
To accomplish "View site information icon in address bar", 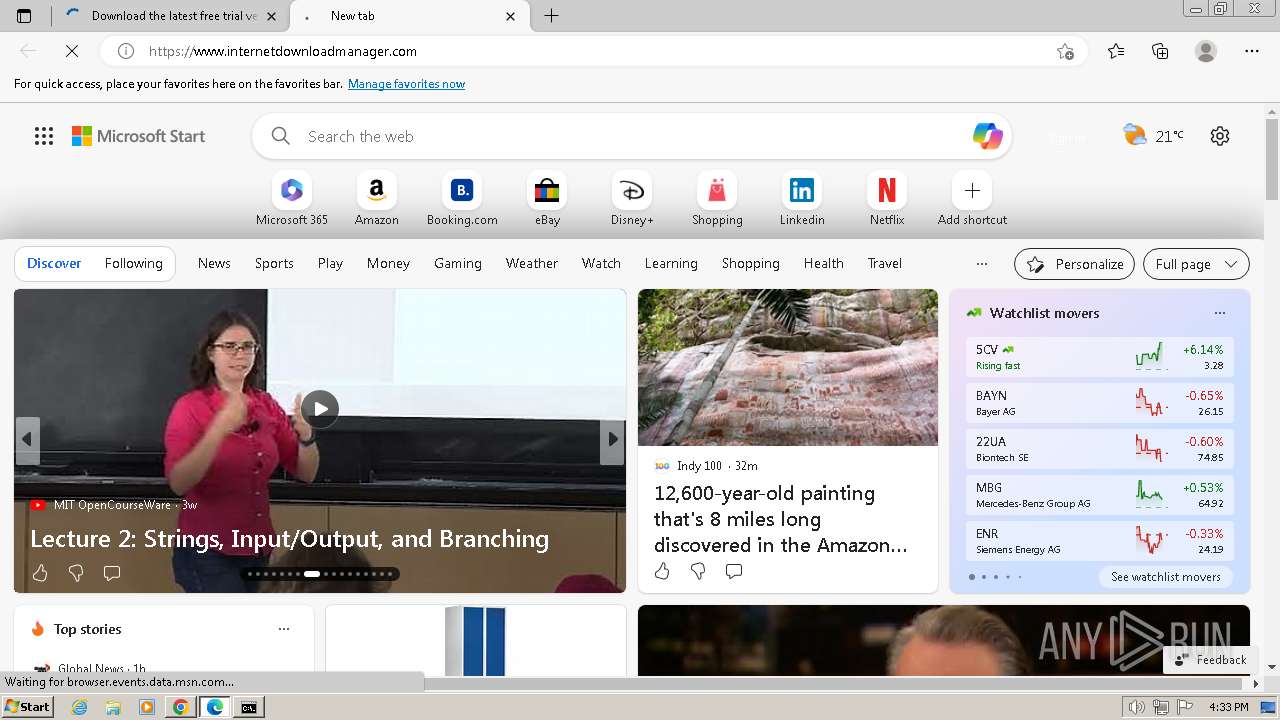I will point(126,51).
